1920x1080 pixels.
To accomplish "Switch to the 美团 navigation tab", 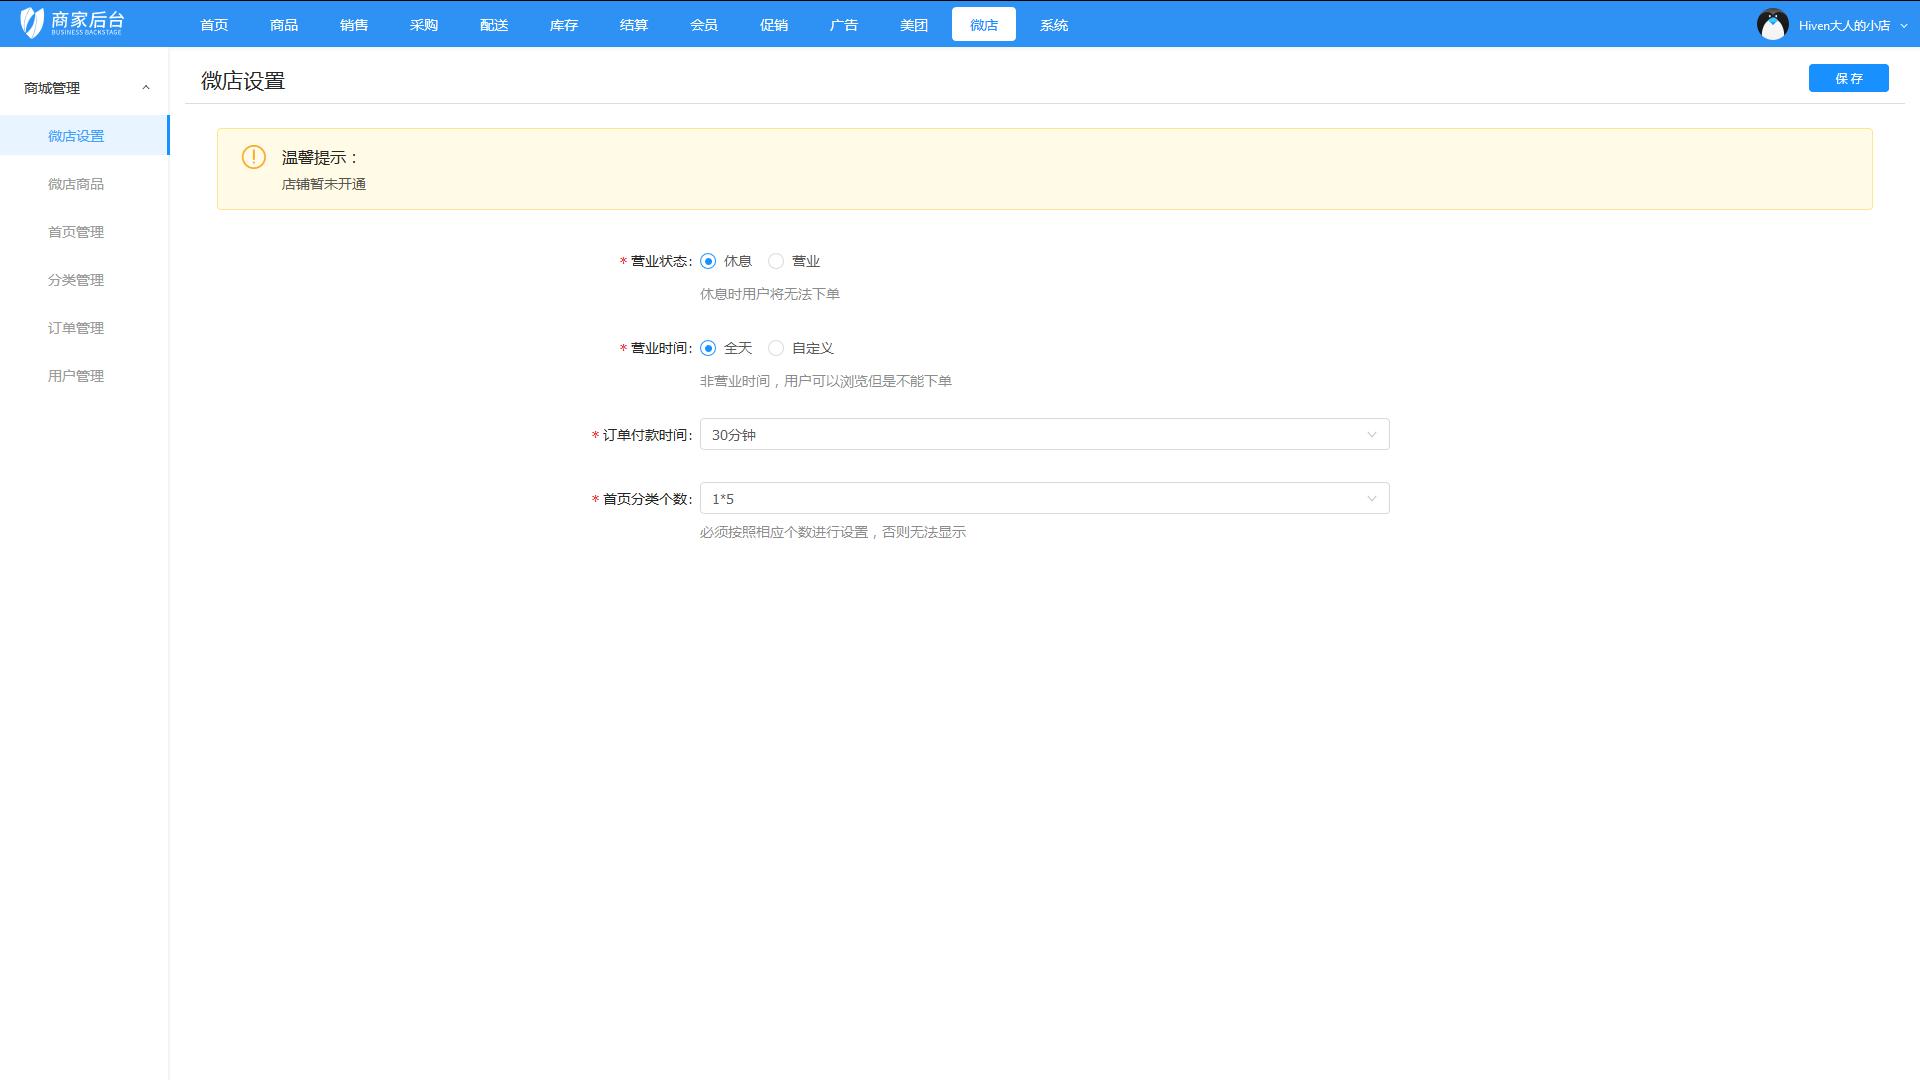I will tap(913, 24).
